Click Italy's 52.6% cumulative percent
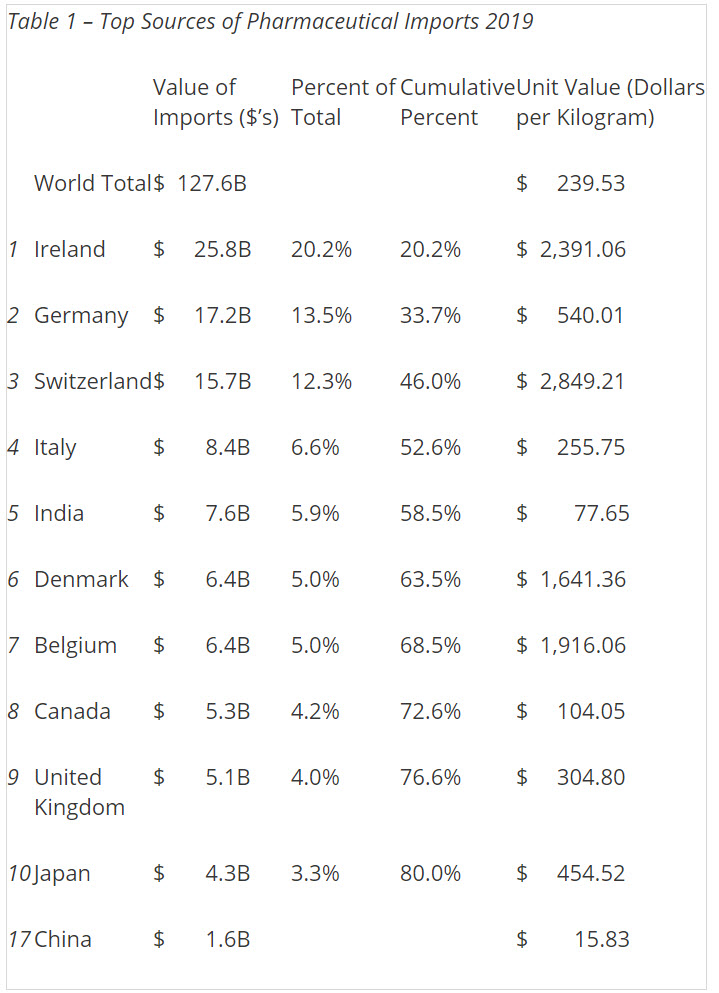The image size is (719, 993). pos(430,448)
